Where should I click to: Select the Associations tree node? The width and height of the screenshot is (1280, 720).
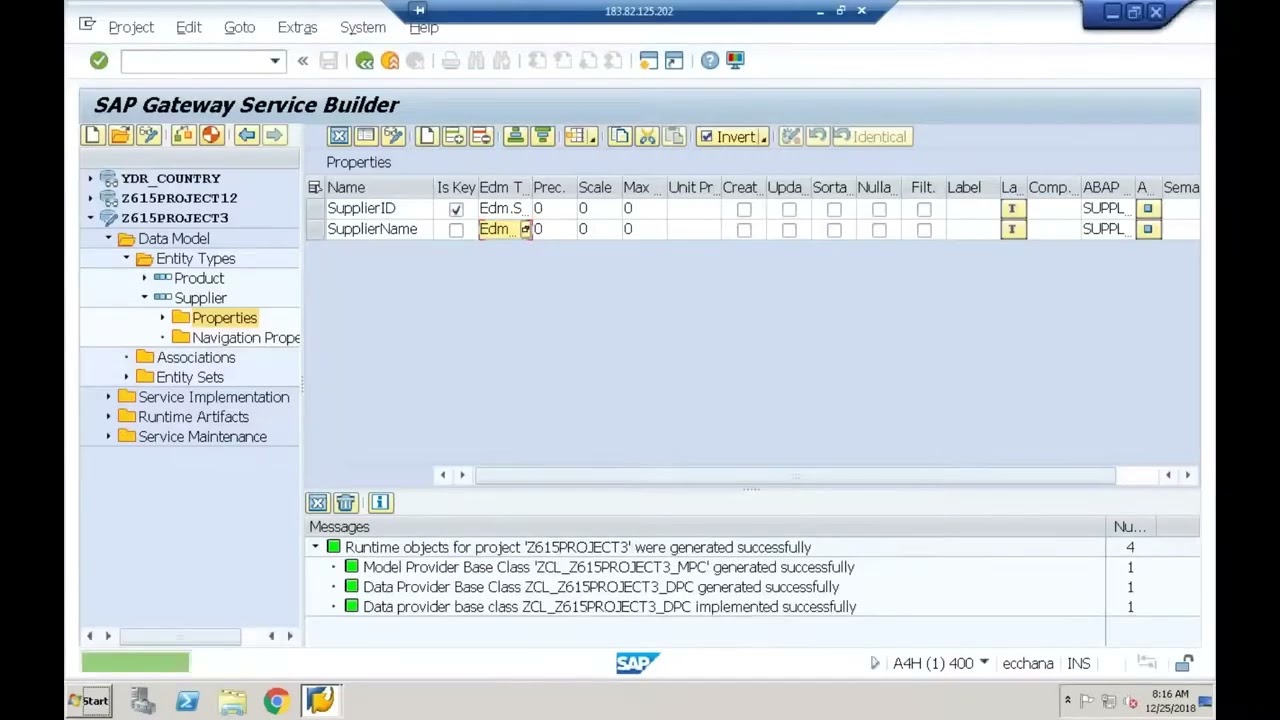pyautogui.click(x=196, y=357)
